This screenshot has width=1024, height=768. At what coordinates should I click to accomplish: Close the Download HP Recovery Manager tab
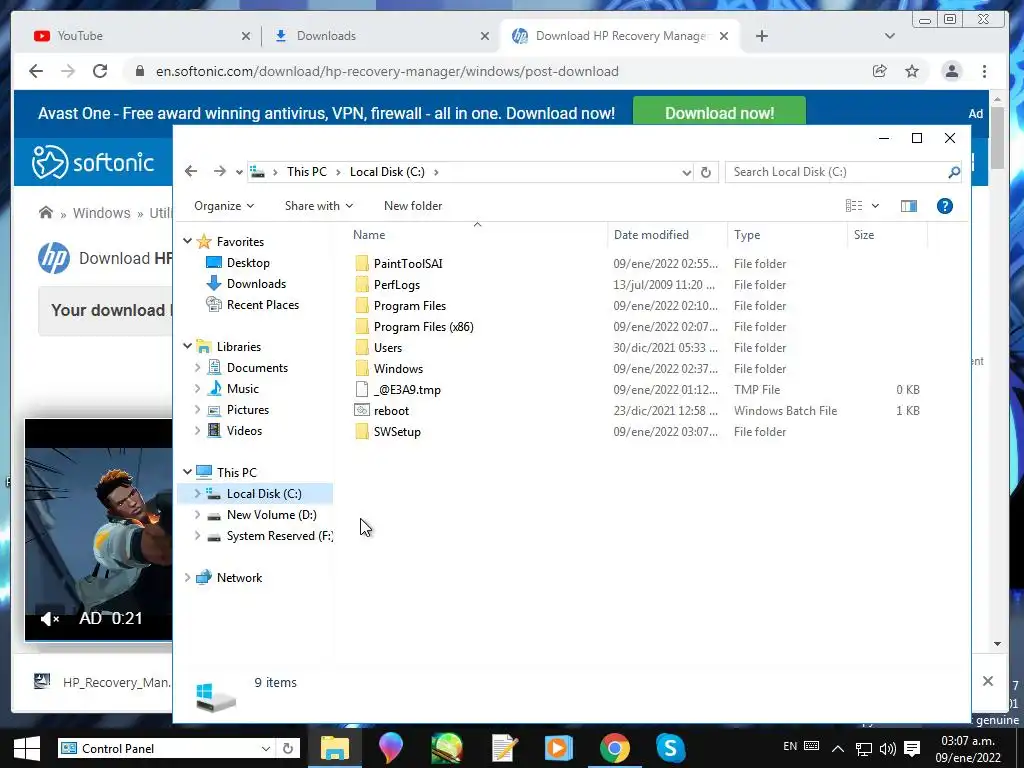[724, 36]
